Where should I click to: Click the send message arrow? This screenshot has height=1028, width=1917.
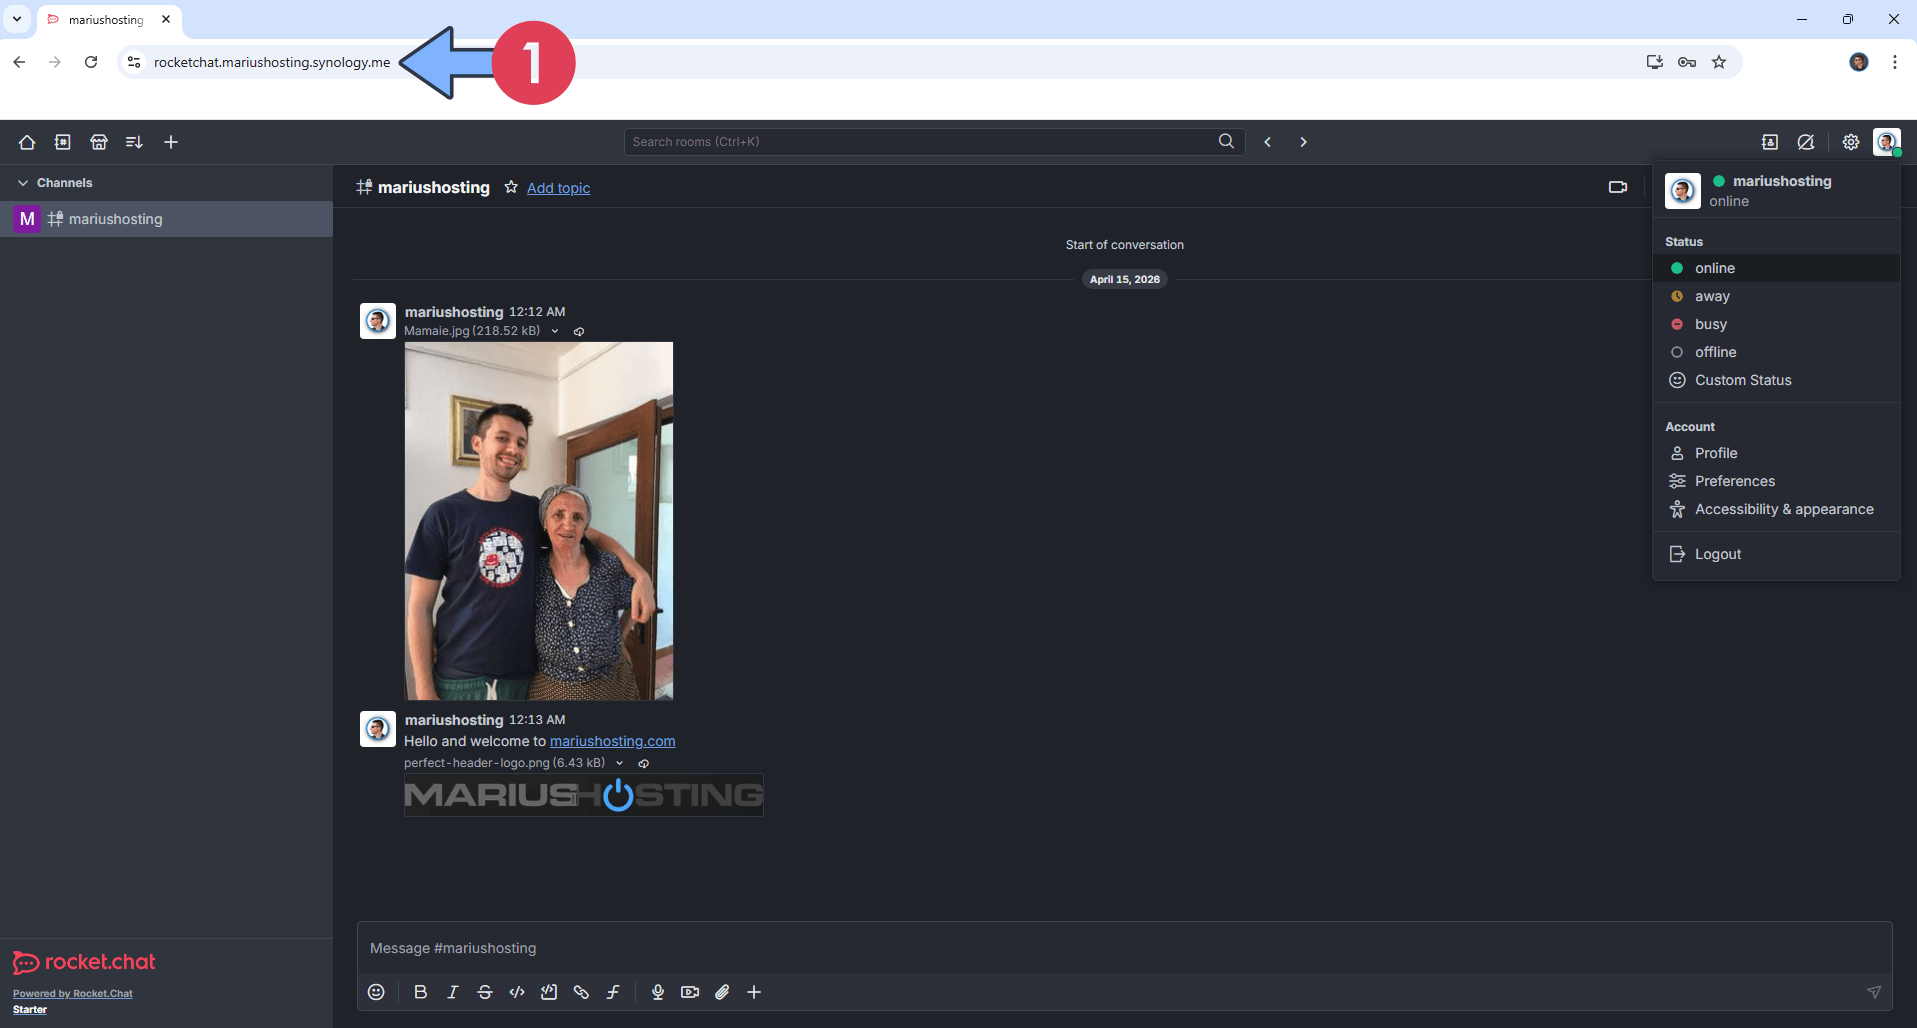(x=1874, y=992)
